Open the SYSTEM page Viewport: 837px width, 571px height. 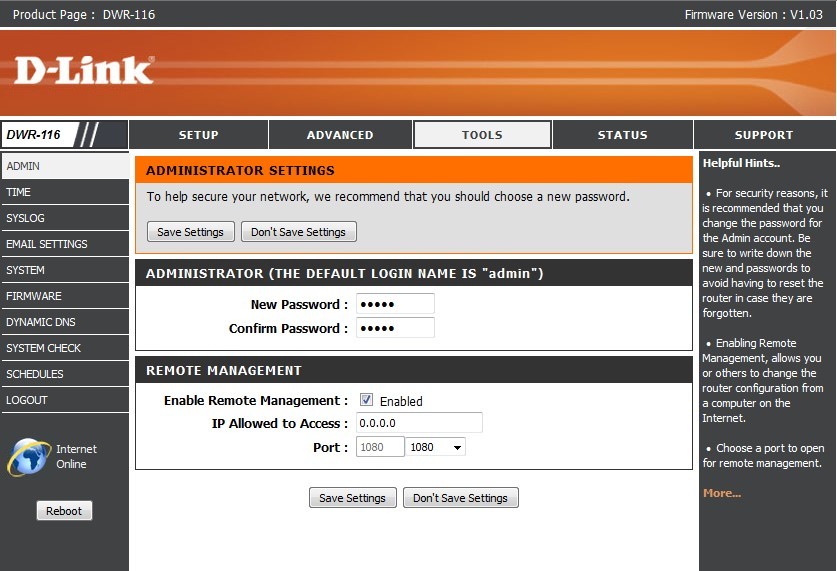tap(65, 270)
